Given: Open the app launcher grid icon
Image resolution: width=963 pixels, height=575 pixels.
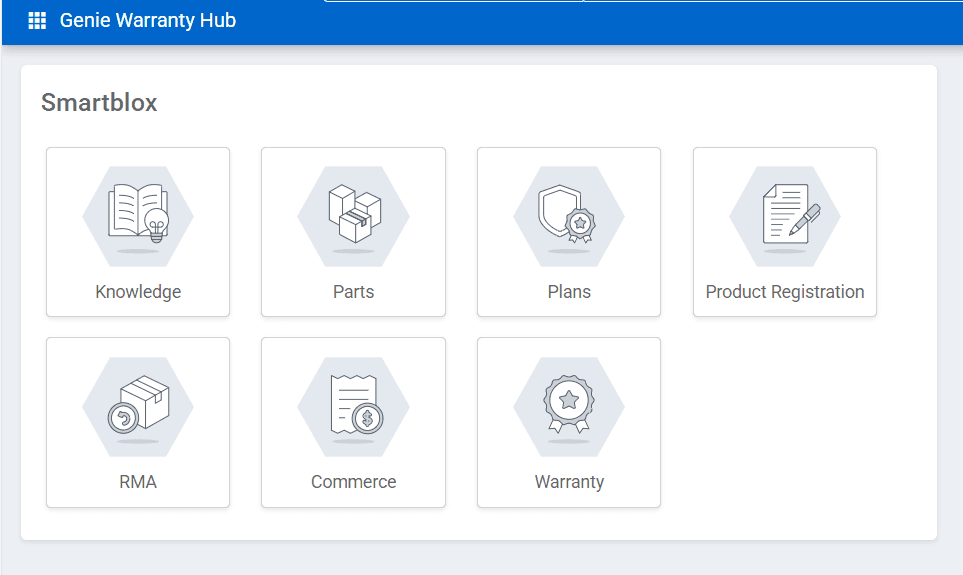Looking at the screenshot, I should pos(37,20).
